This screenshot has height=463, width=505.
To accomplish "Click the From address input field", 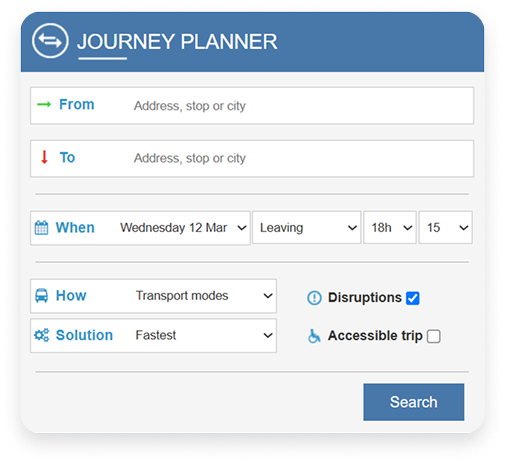I will [302, 106].
